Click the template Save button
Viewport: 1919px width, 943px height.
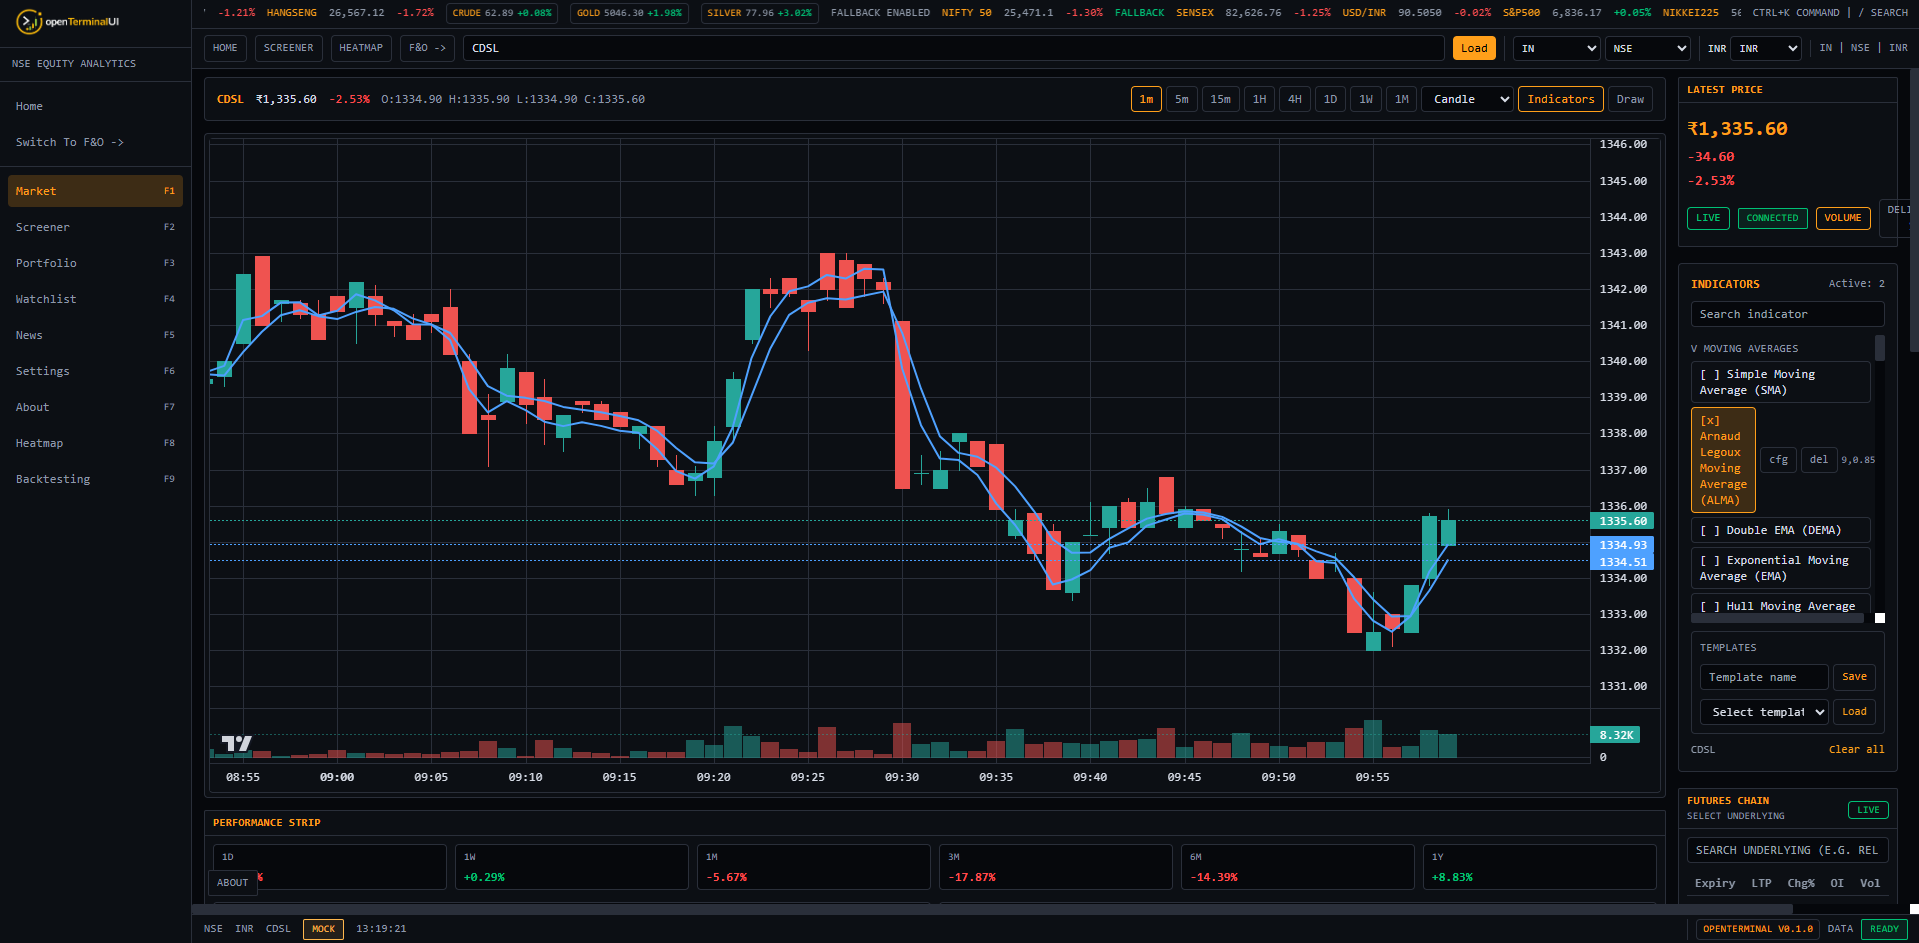click(x=1854, y=677)
